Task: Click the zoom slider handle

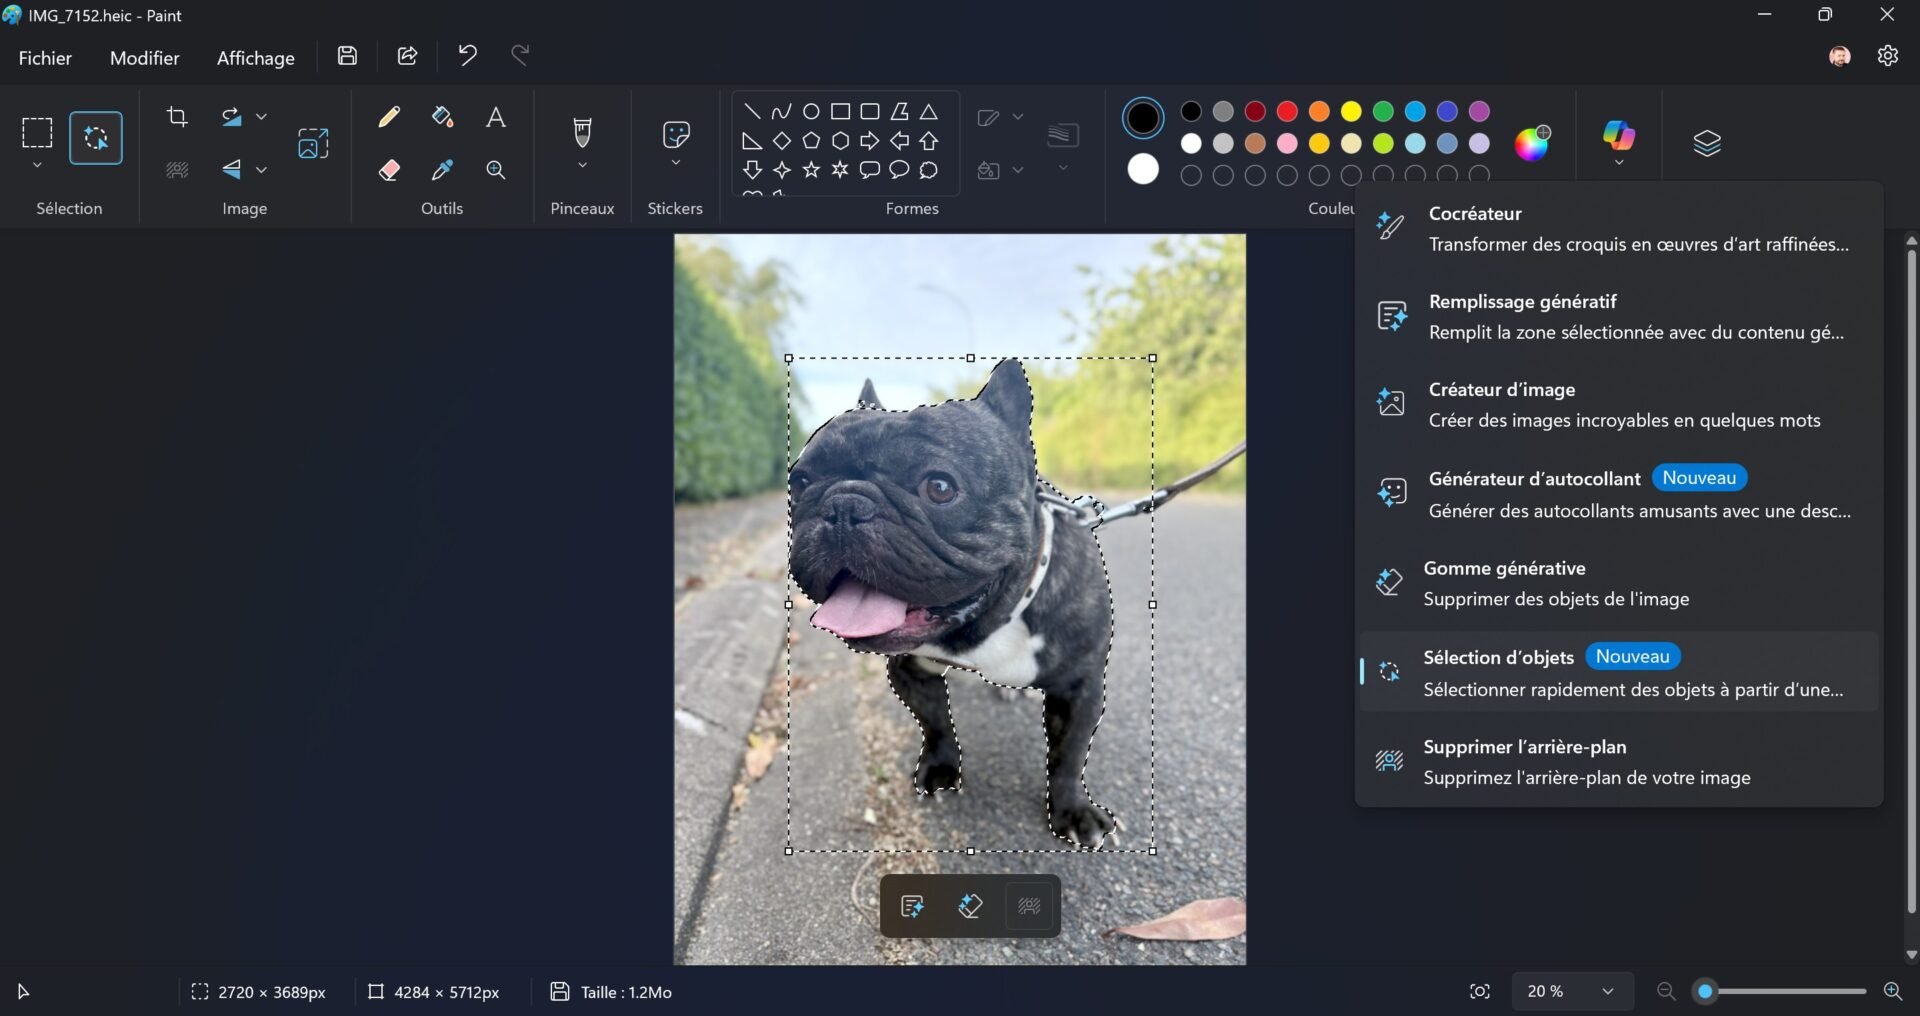Action: point(1706,991)
